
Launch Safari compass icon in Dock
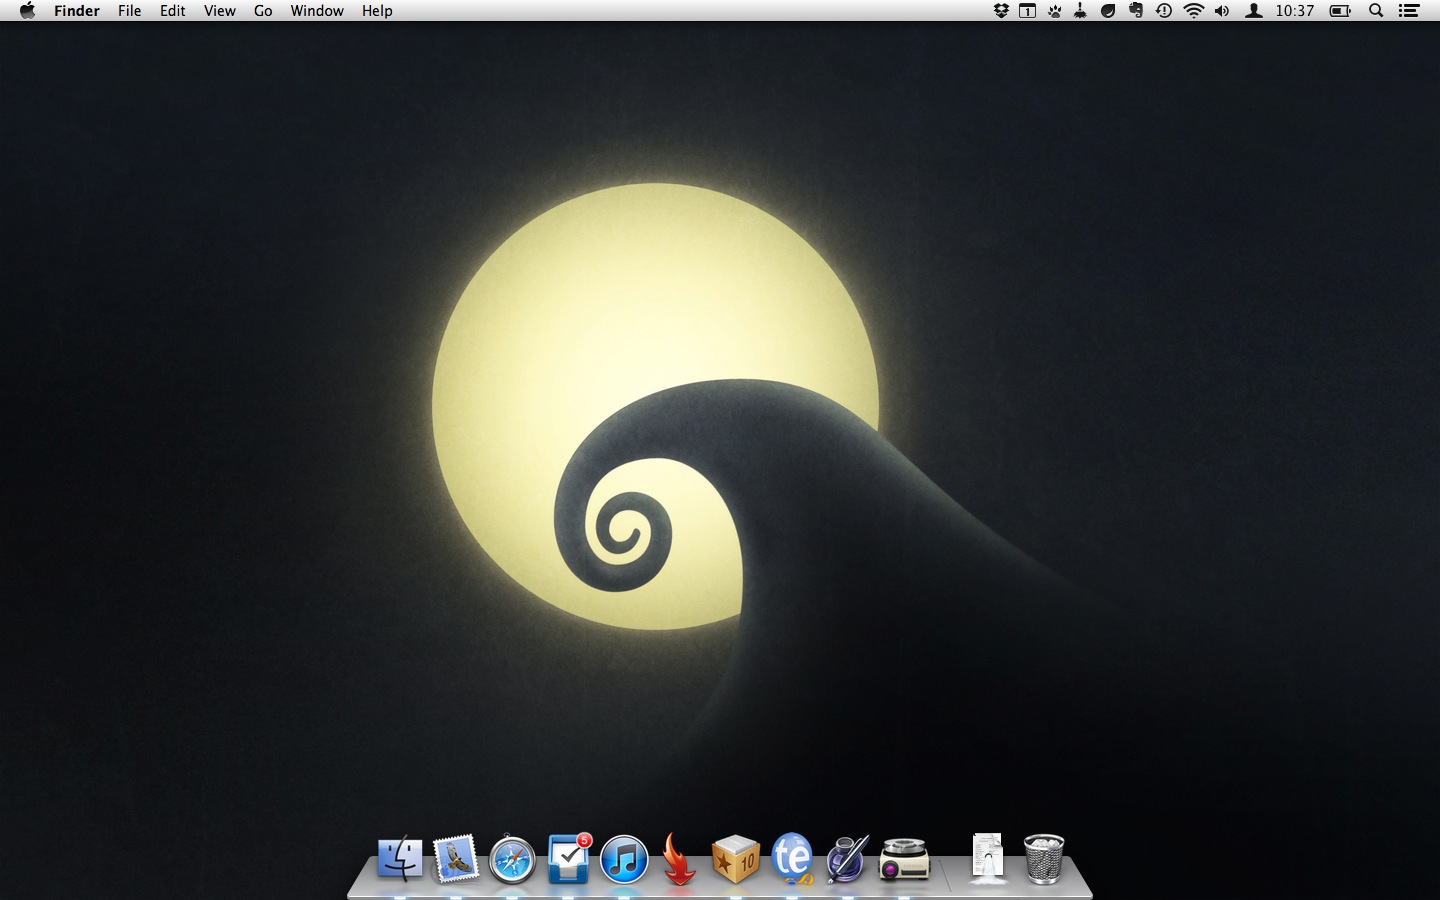pyautogui.click(x=512, y=859)
